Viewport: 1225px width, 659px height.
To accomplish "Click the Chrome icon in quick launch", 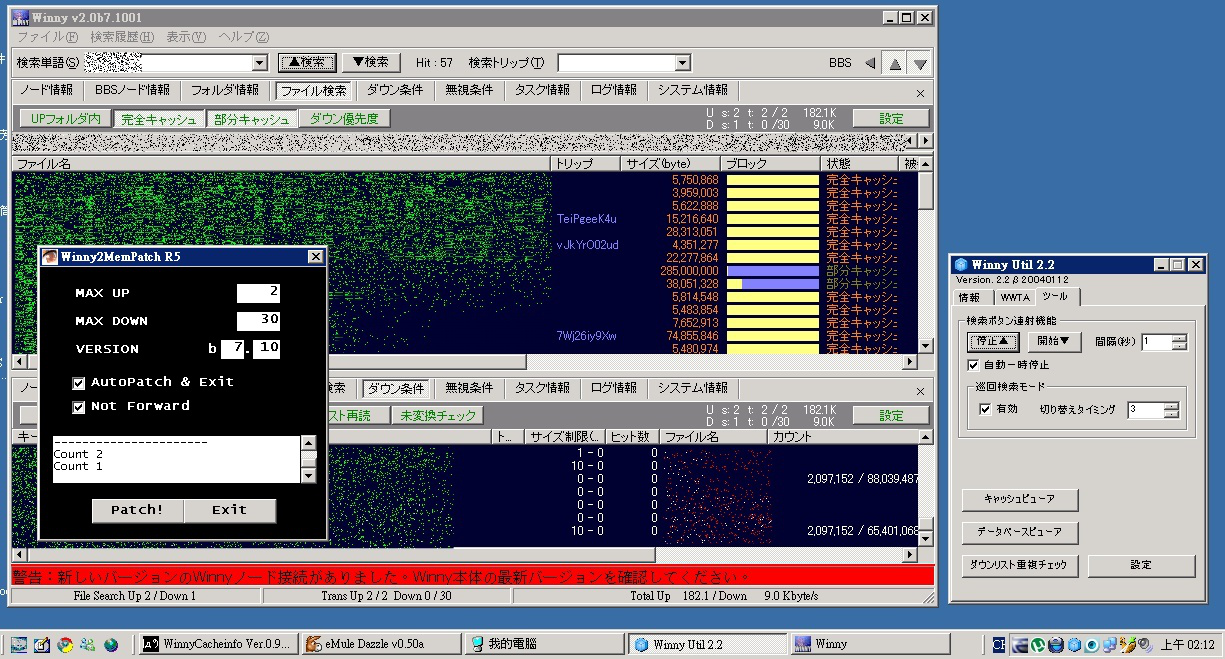I will coord(65,644).
